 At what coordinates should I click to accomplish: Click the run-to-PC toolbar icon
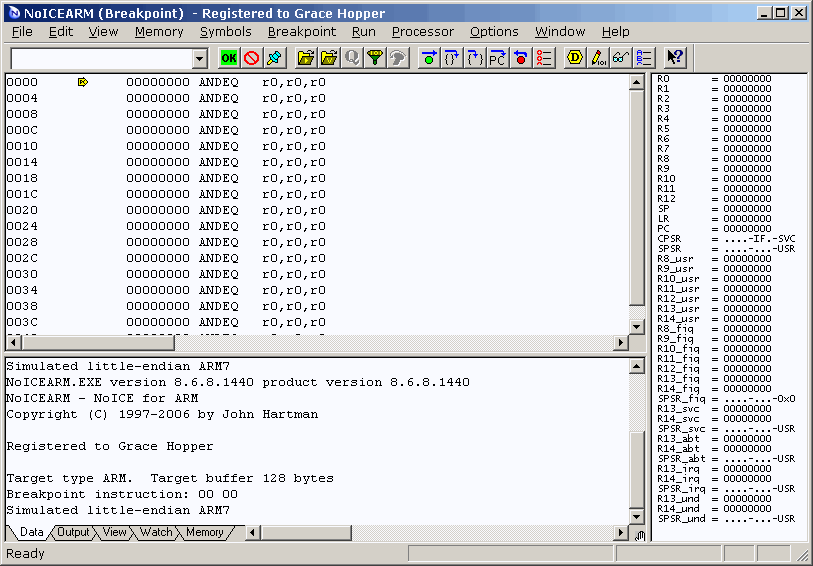pyautogui.click(x=497, y=58)
